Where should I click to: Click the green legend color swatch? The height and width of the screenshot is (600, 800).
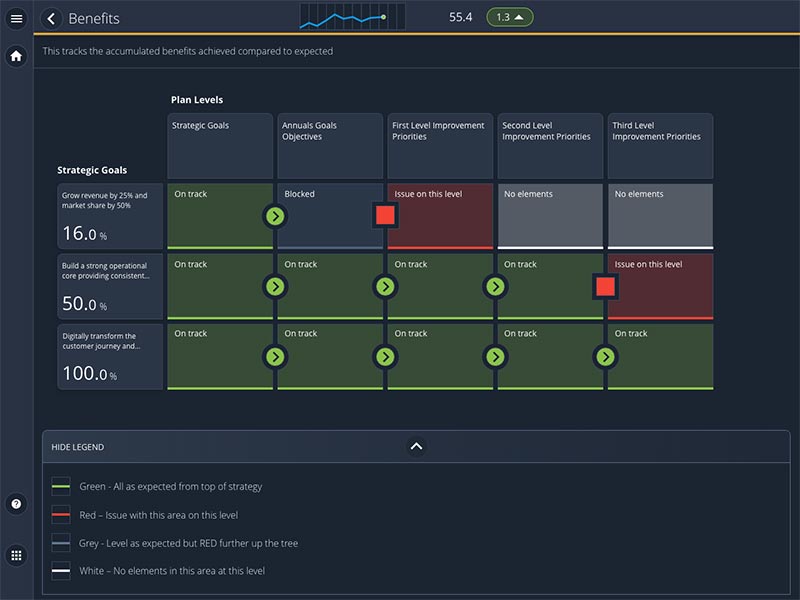[61, 487]
